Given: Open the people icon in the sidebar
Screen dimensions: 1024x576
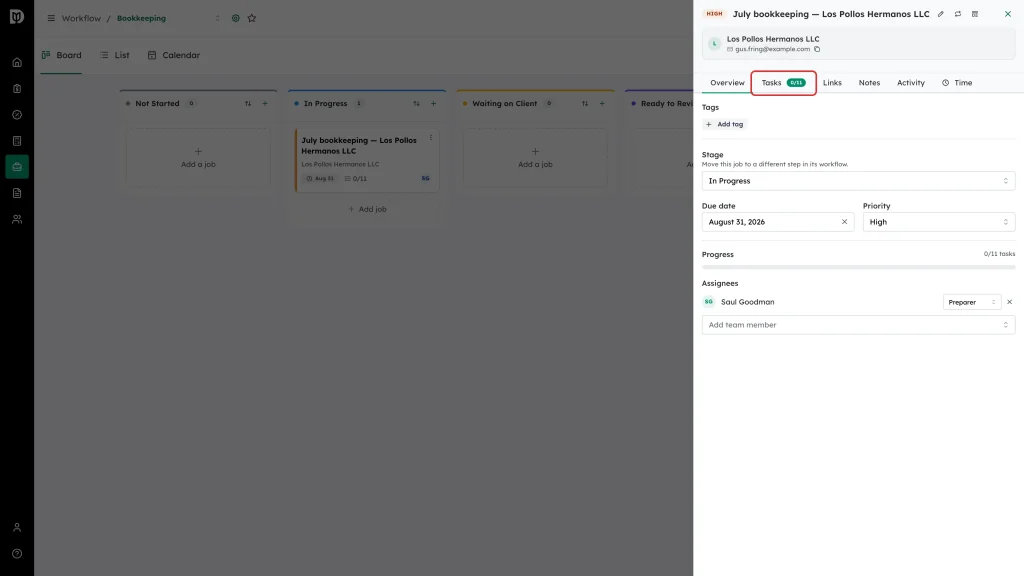Looking at the screenshot, I should [x=17, y=219].
